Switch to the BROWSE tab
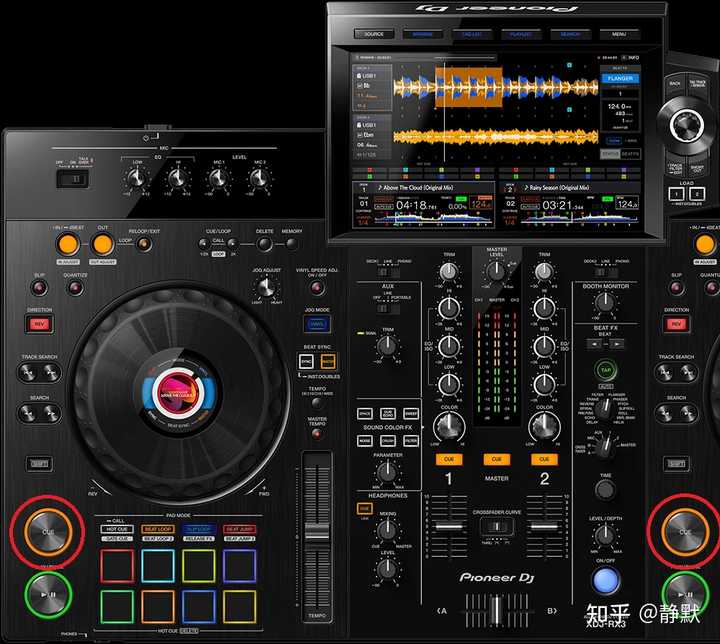Screen dimensions: 720x644 422,34
